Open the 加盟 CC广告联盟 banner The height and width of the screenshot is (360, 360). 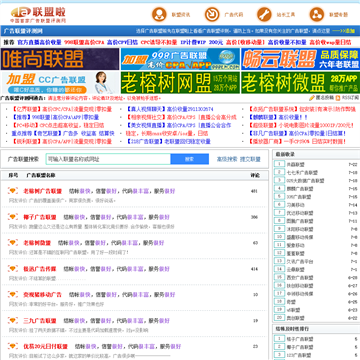coord(60,82)
